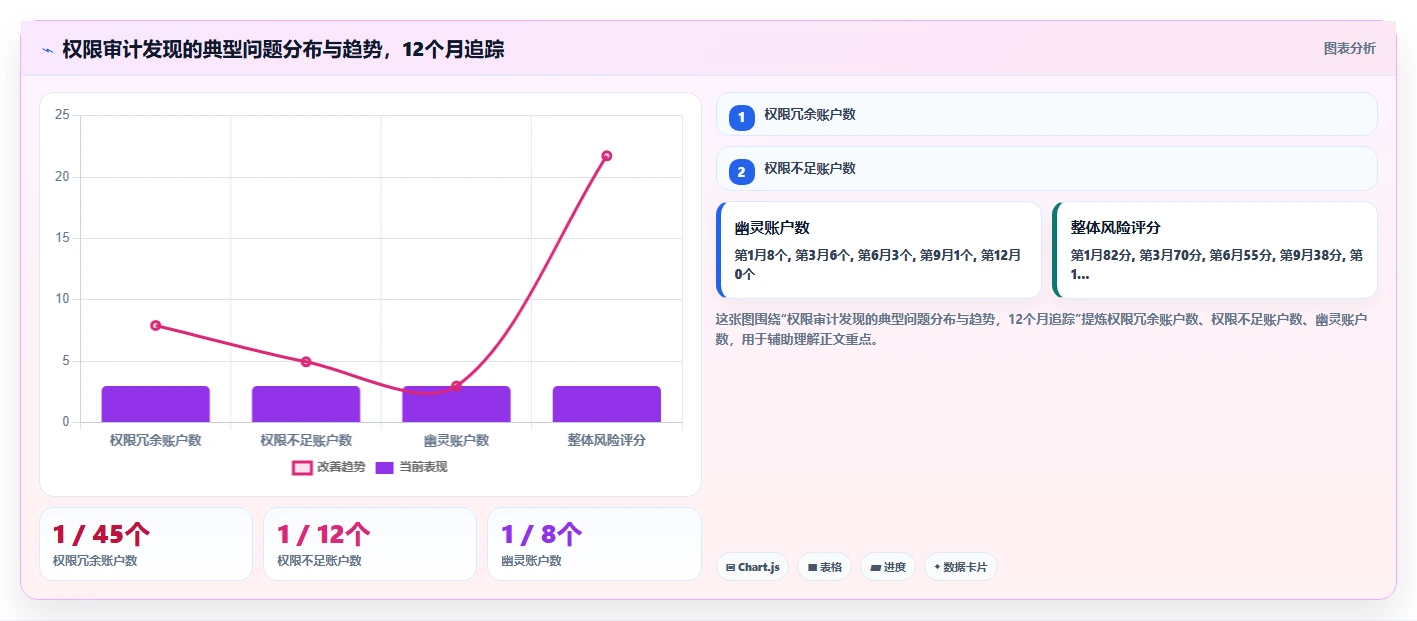Click the lightning icon beside the title
1417x621 pixels.
[x=47, y=49]
